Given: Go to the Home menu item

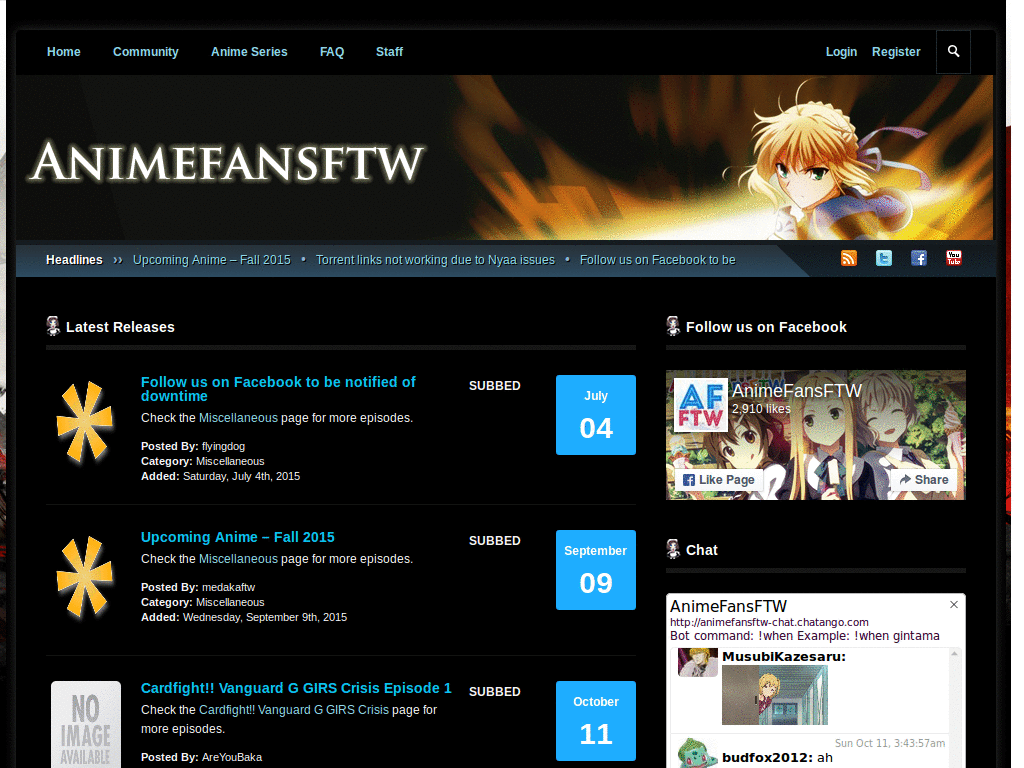Looking at the screenshot, I should pos(63,52).
